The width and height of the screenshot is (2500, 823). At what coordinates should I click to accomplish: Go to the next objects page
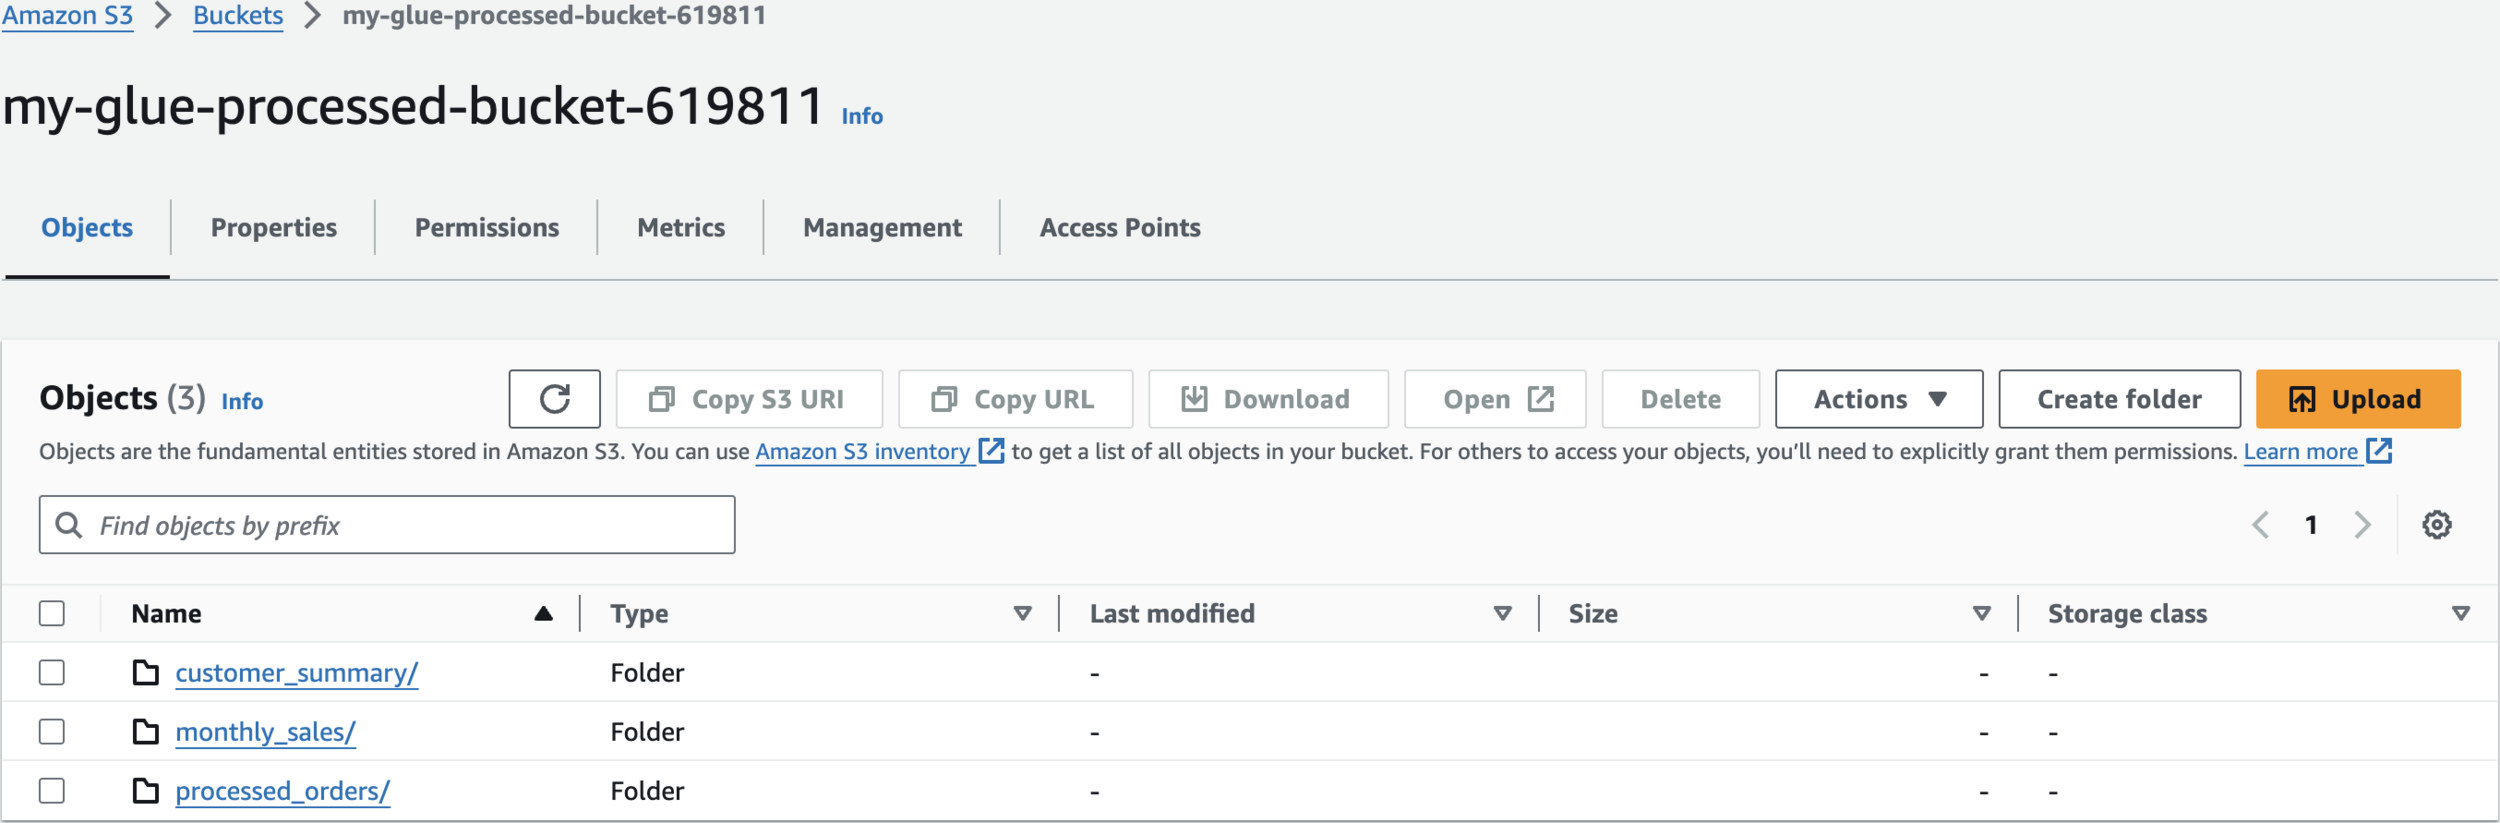click(x=2362, y=525)
